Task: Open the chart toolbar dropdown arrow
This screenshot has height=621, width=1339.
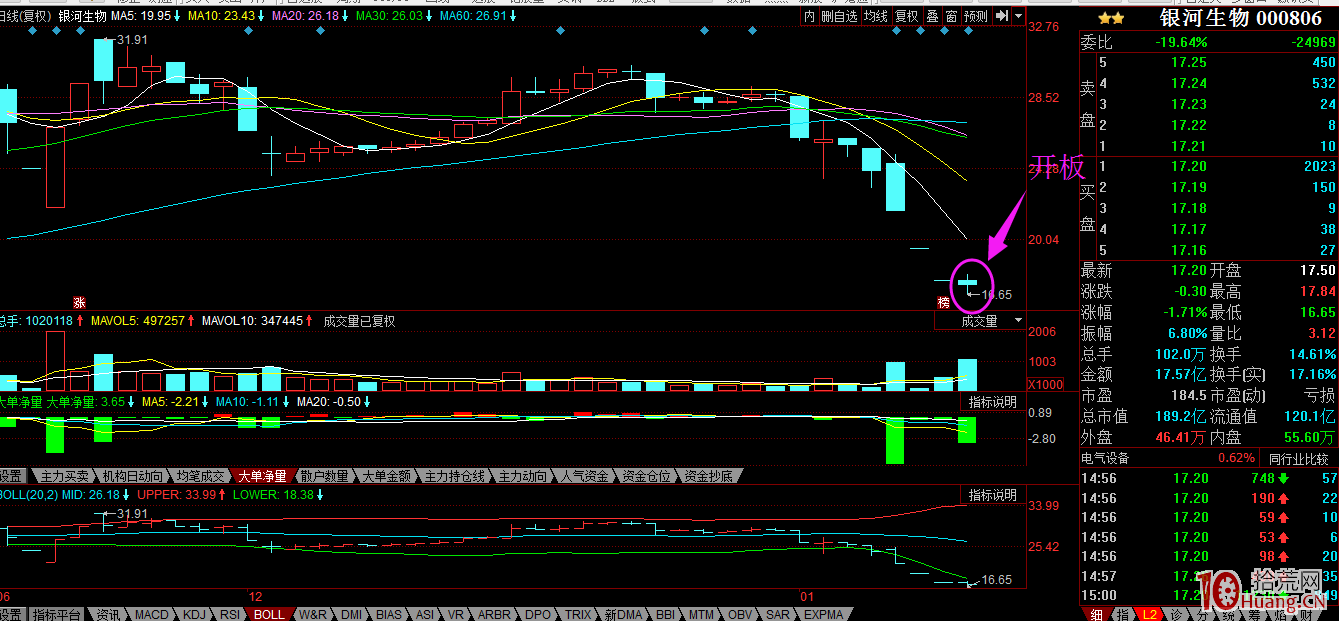Action: (x=1018, y=16)
